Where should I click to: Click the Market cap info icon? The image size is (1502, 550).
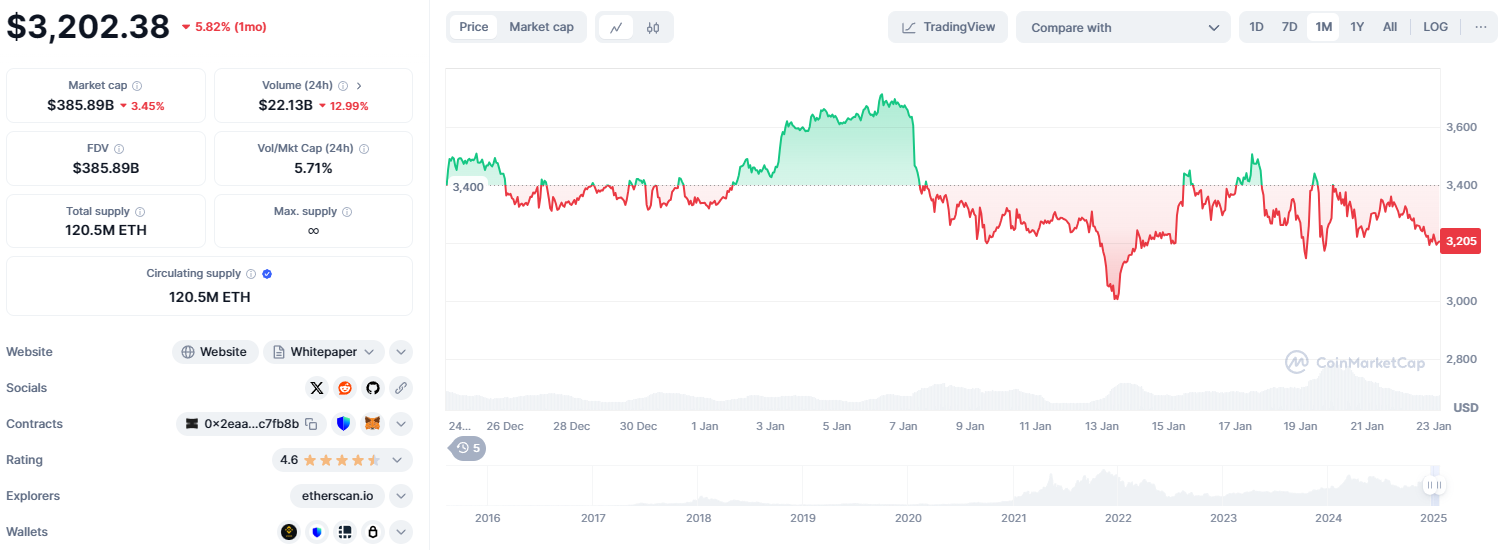coord(137,86)
